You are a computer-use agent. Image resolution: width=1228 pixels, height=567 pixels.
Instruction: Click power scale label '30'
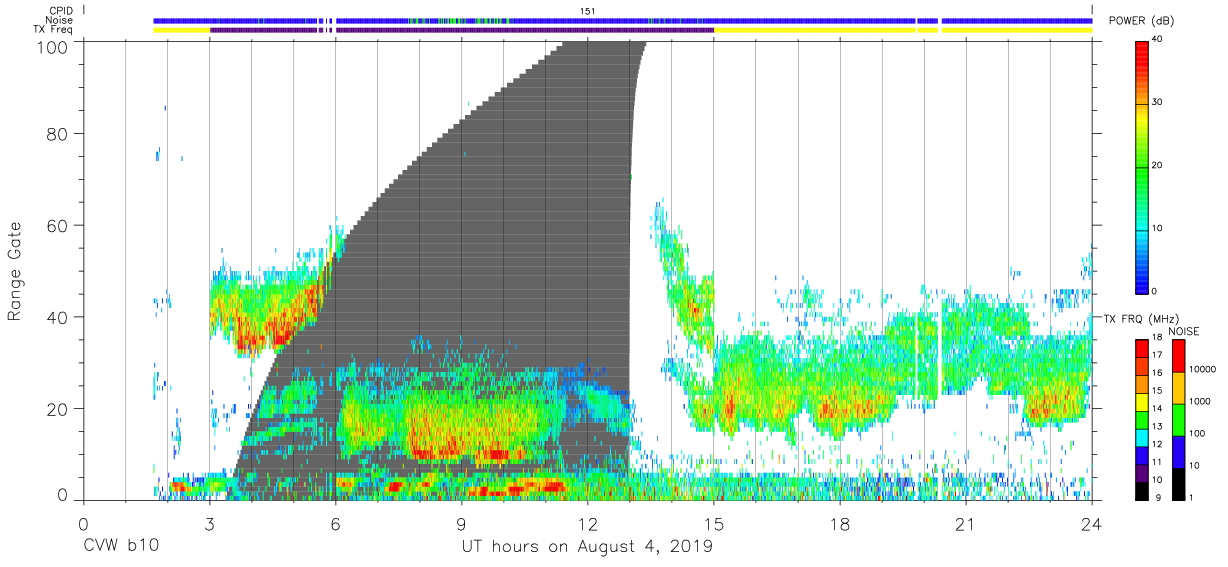click(x=1159, y=102)
